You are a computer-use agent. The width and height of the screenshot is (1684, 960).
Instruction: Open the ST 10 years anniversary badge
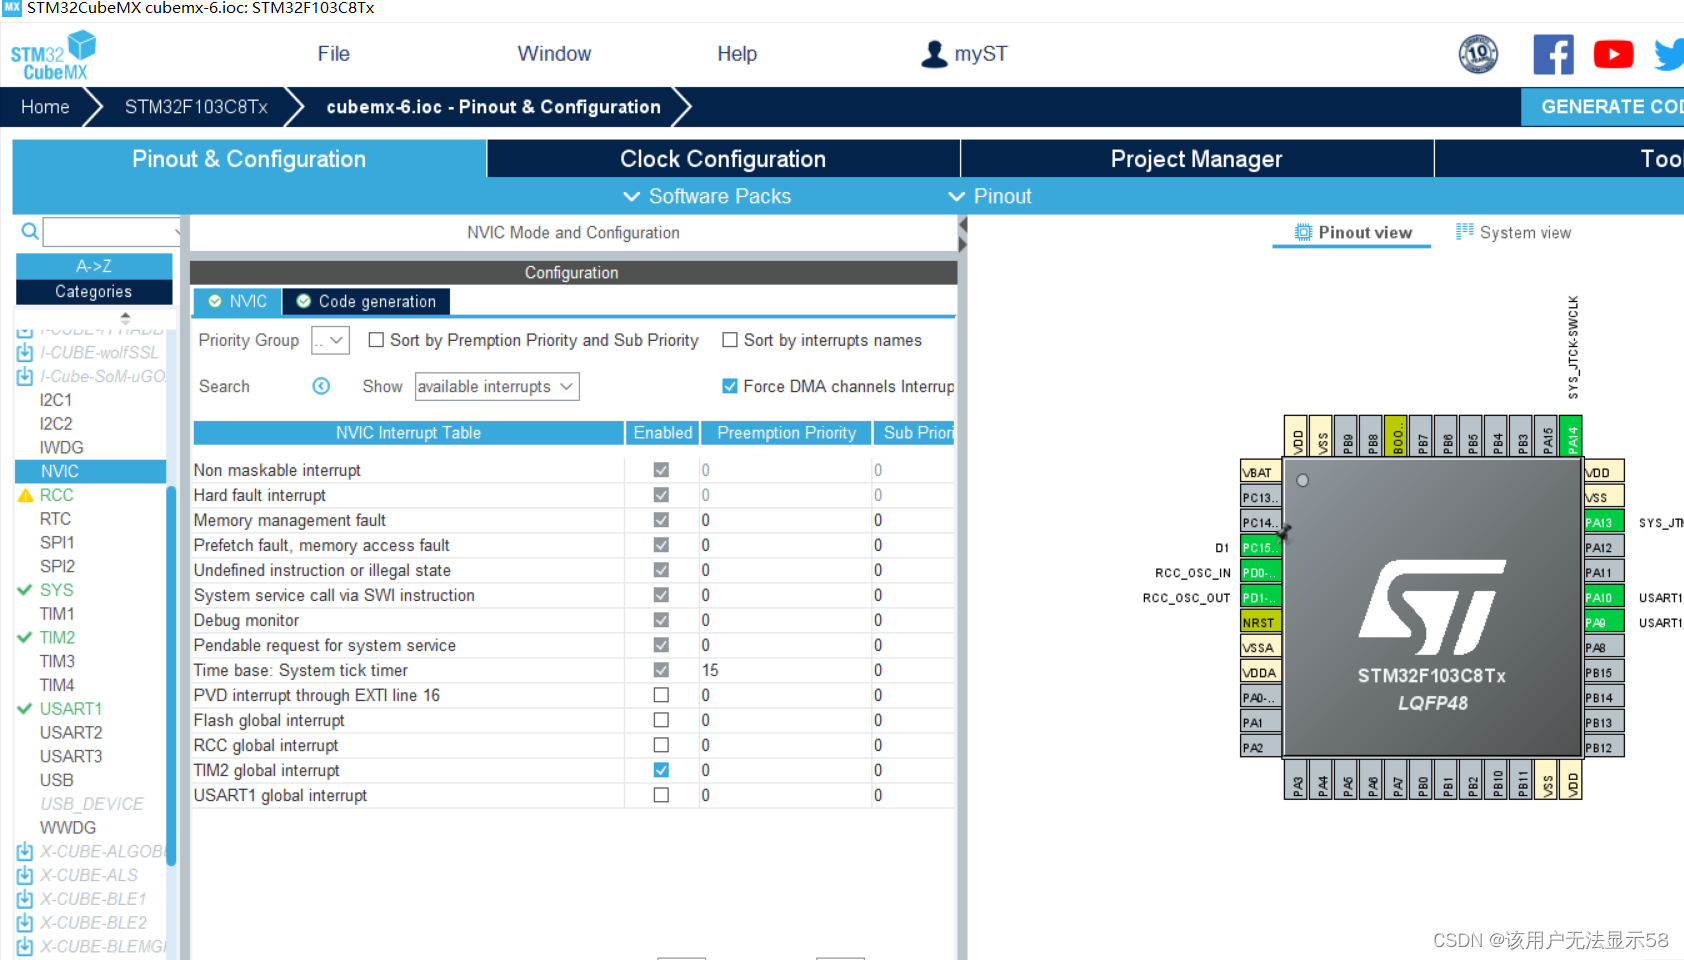point(1478,54)
